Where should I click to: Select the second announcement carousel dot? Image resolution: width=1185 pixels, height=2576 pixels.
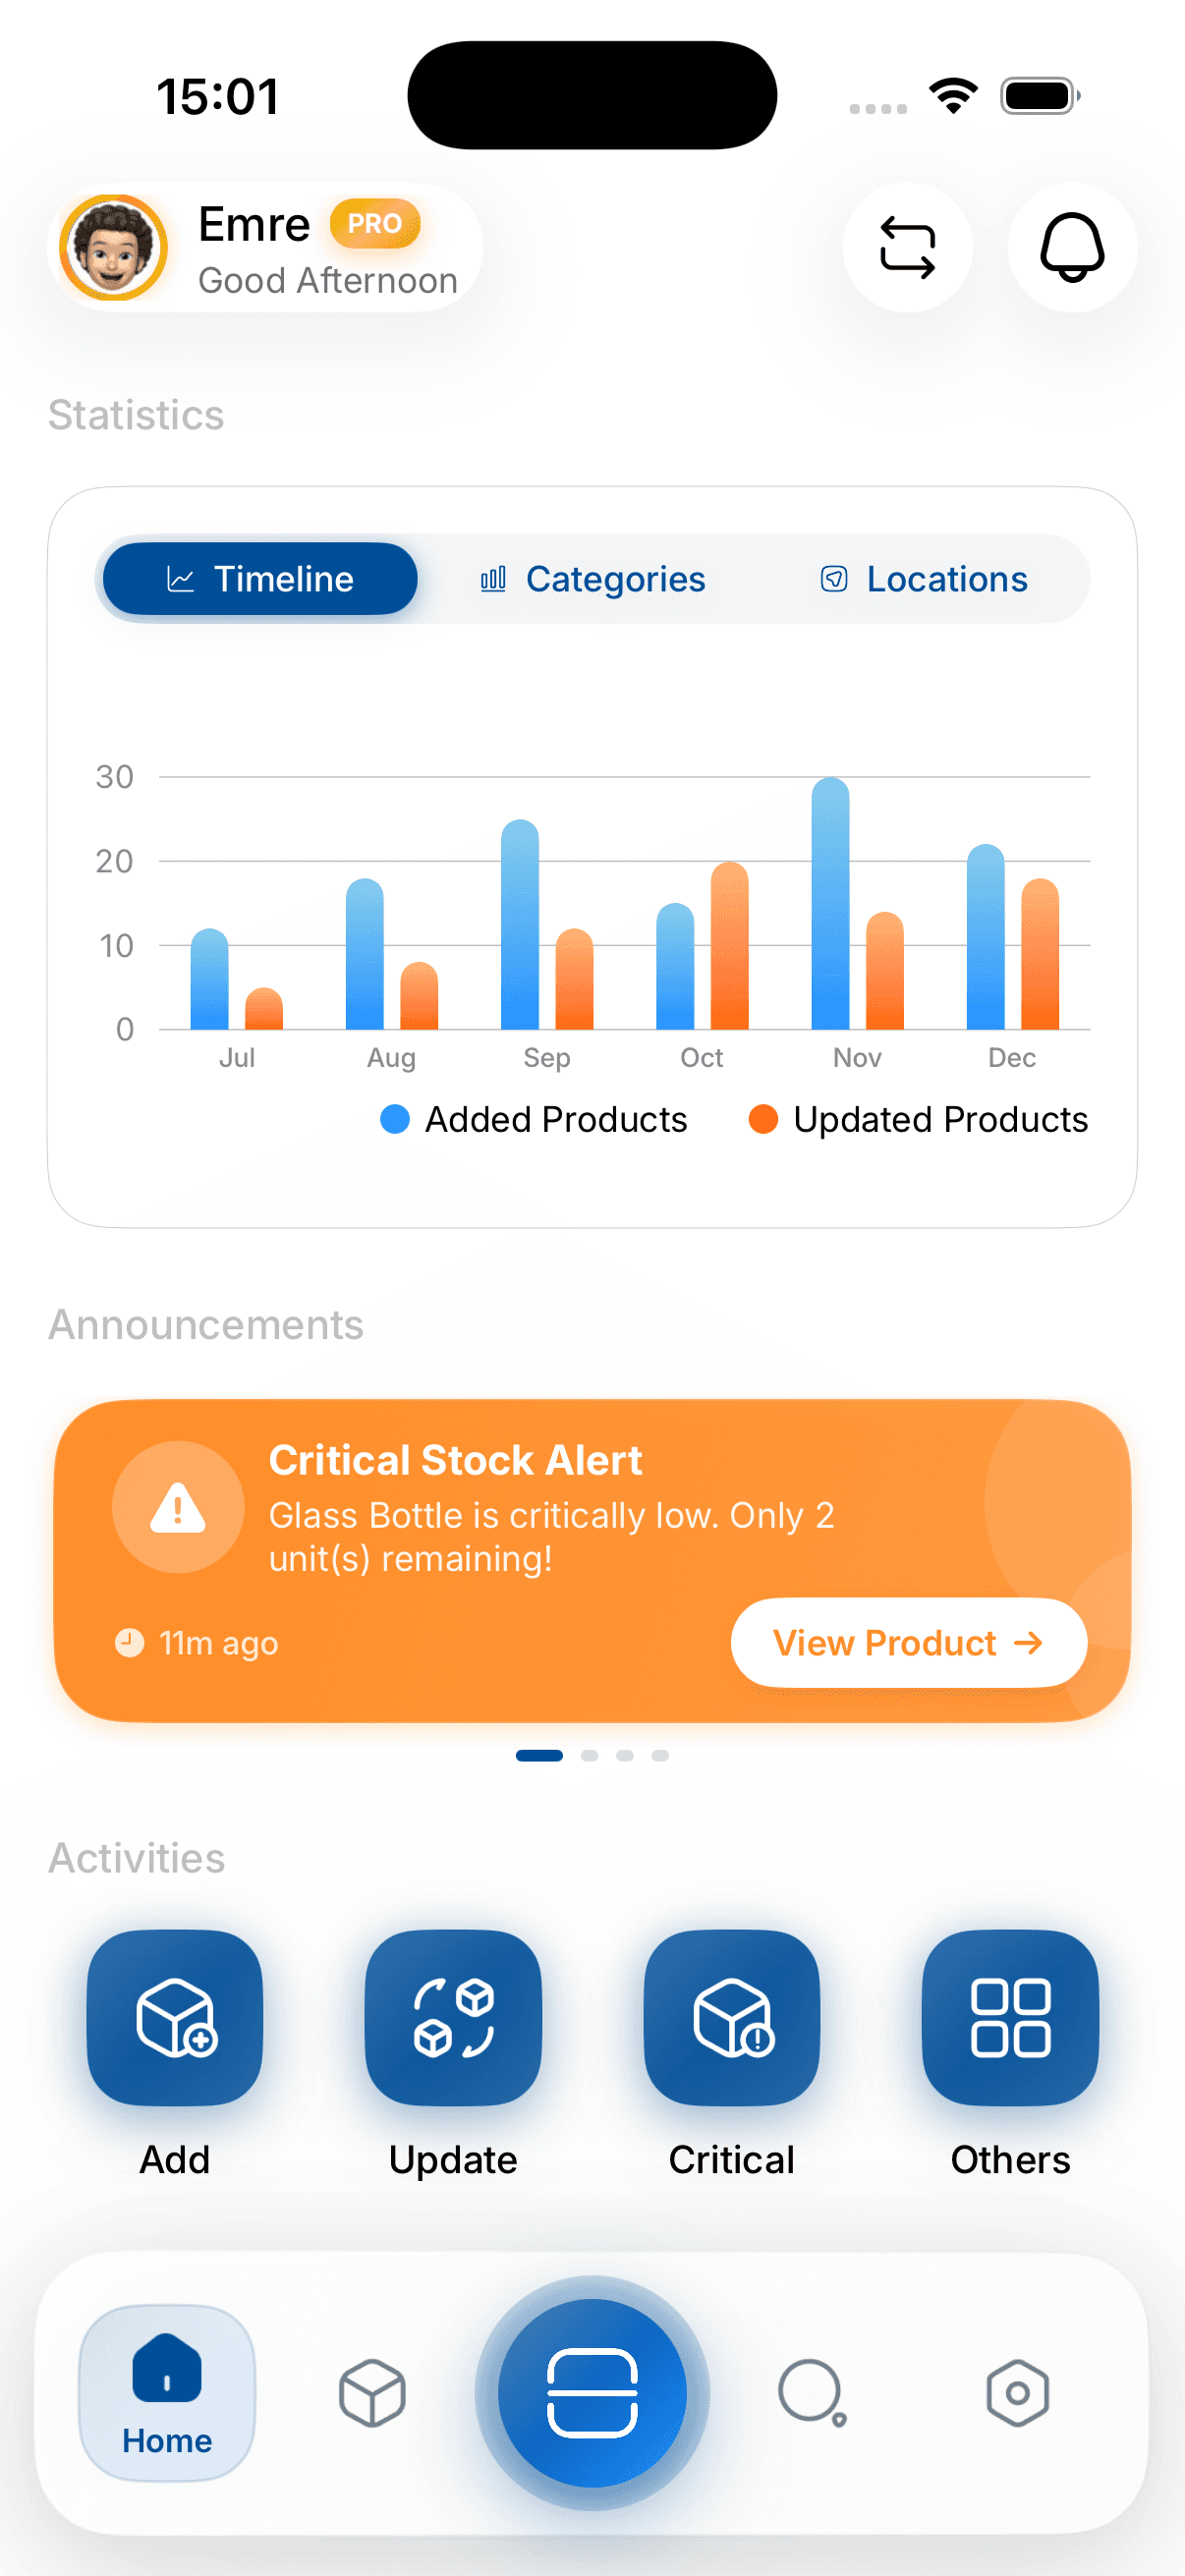pos(591,1754)
